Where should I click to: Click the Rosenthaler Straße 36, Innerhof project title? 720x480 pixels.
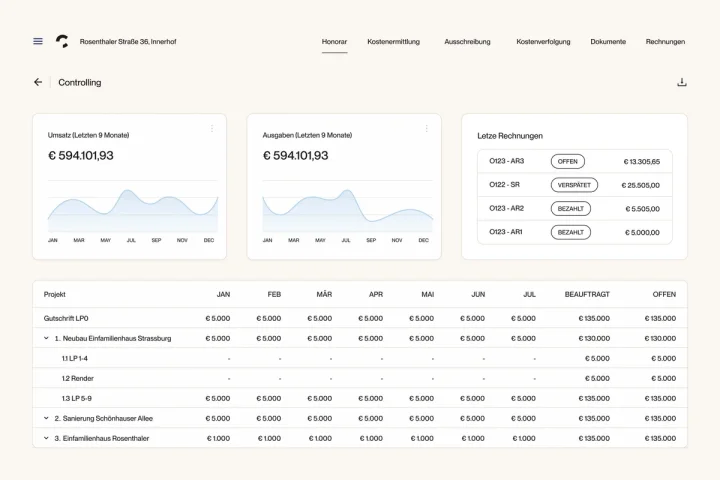(128, 42)
